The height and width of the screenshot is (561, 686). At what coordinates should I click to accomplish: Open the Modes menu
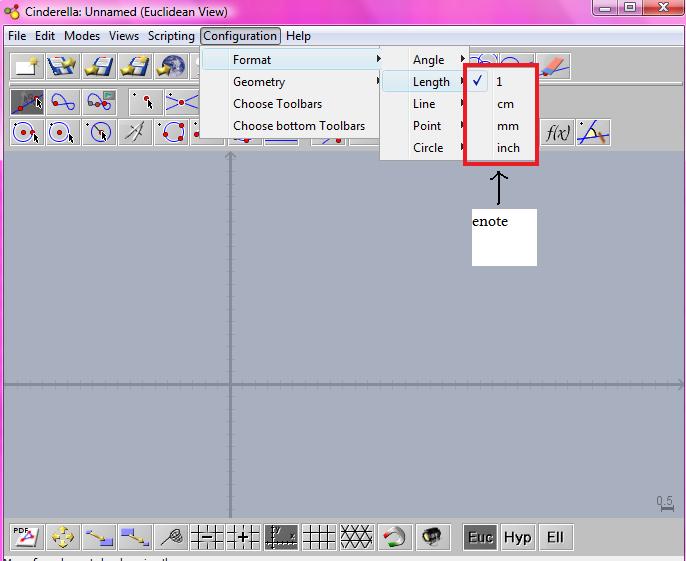(82, 36)
